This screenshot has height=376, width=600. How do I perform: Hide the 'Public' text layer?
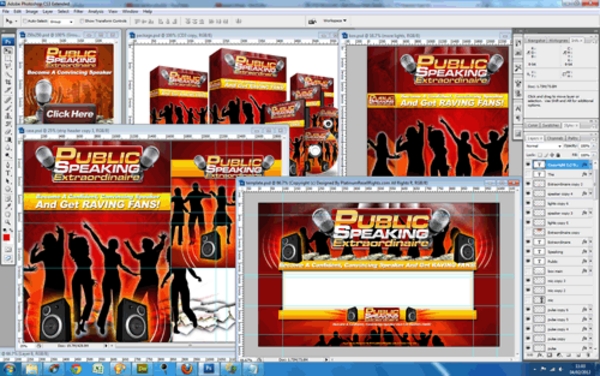[x=528, y=261]
